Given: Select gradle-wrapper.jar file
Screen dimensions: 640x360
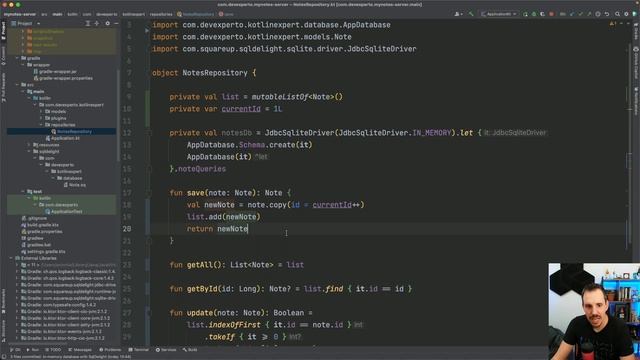Looking at the screenshot, I should tap(58, 71).
